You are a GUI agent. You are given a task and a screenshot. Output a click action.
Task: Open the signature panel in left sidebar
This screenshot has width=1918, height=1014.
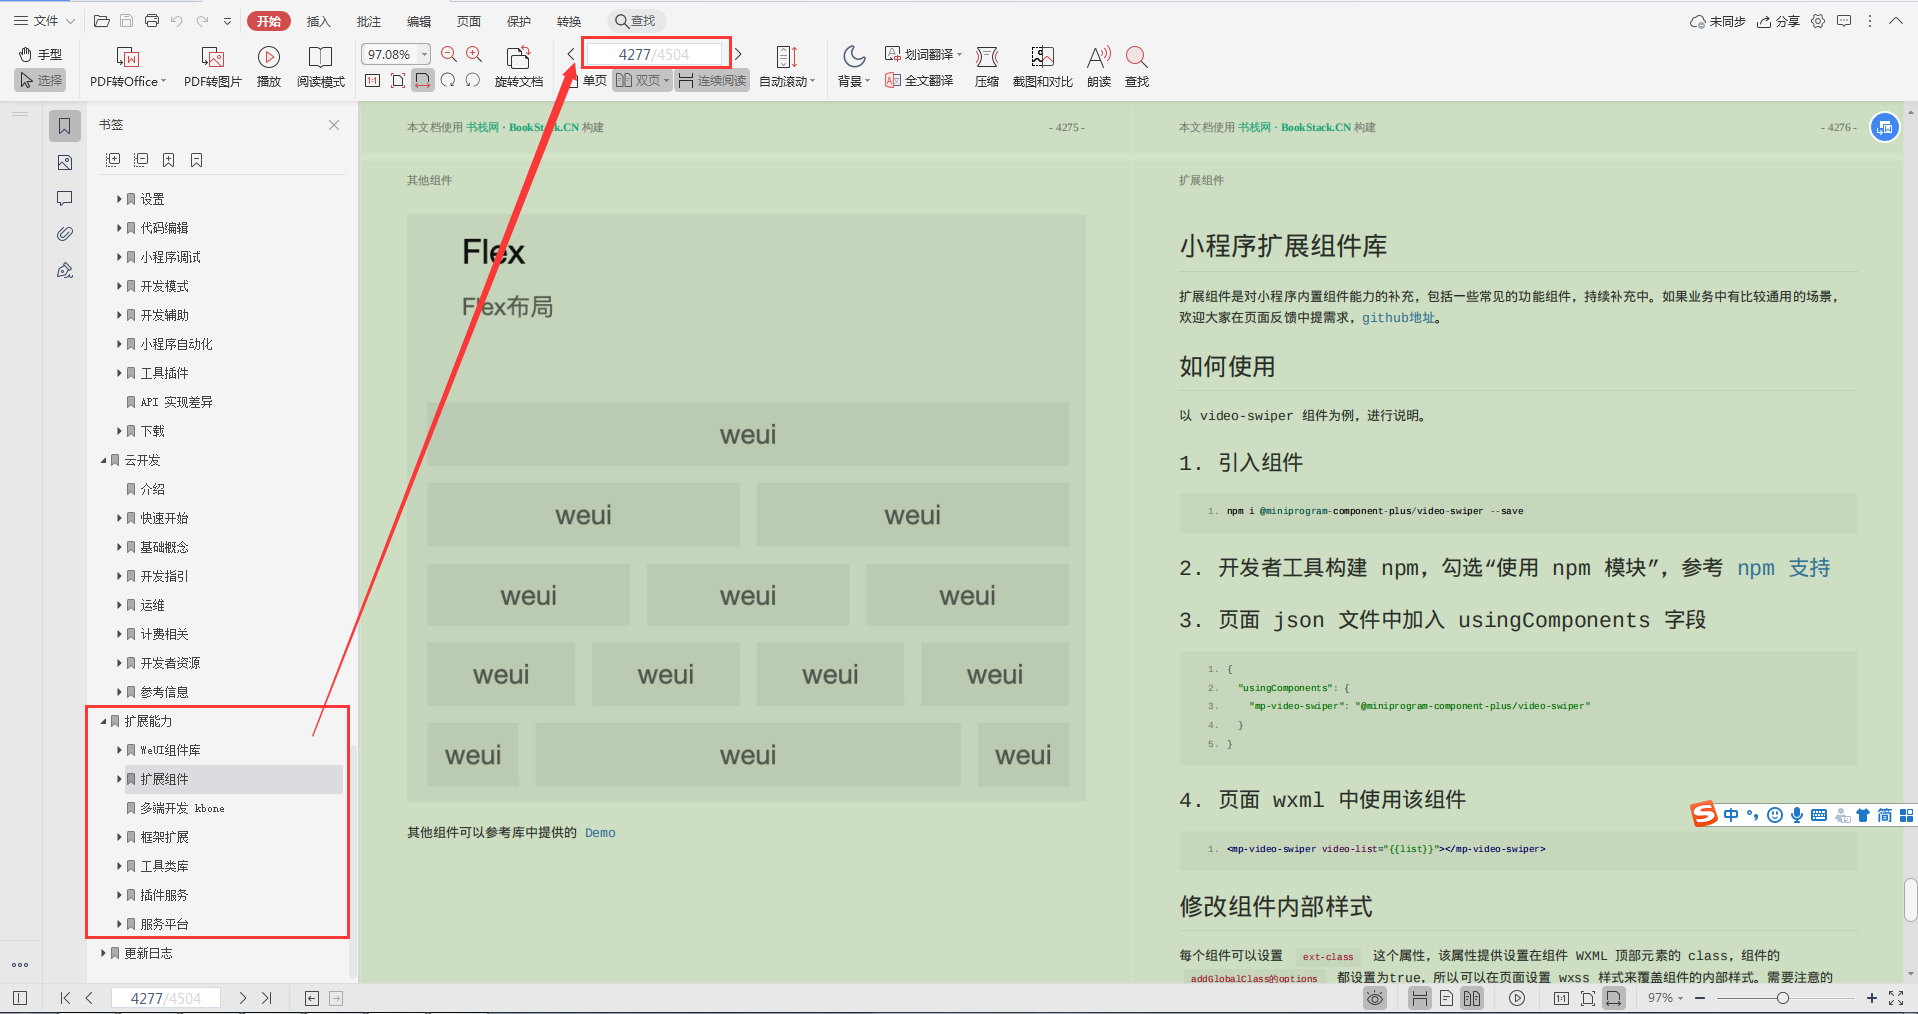(65, 270)
